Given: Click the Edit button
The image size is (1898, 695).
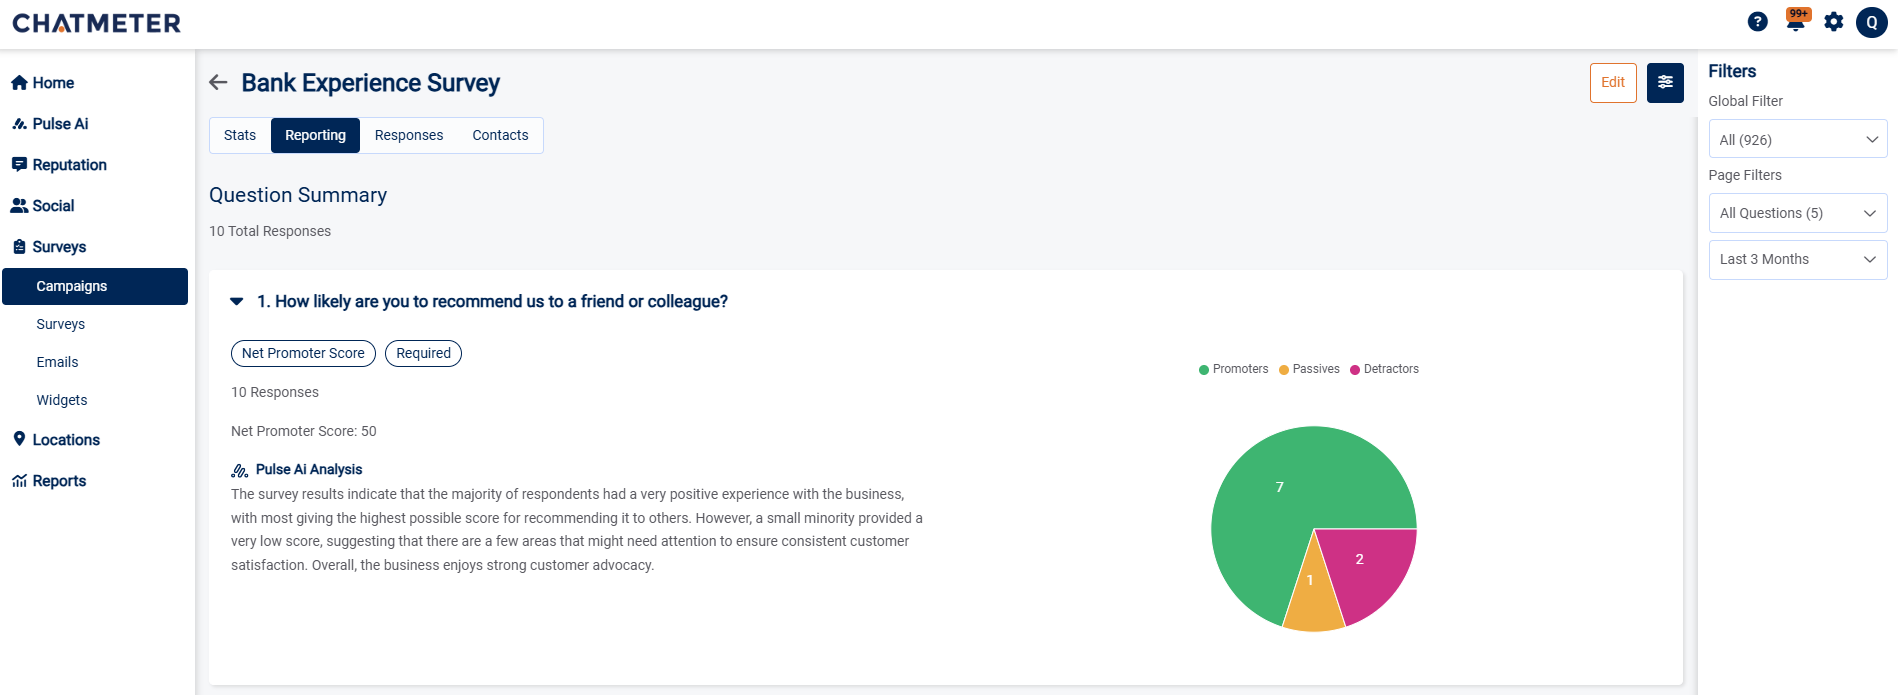Looking at the screenshot, I should coord(1613,83).
